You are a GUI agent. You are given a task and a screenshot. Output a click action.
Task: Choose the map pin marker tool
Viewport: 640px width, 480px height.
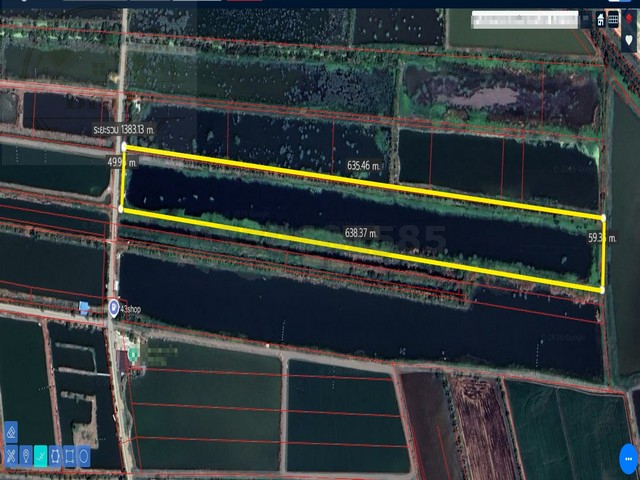25,457
